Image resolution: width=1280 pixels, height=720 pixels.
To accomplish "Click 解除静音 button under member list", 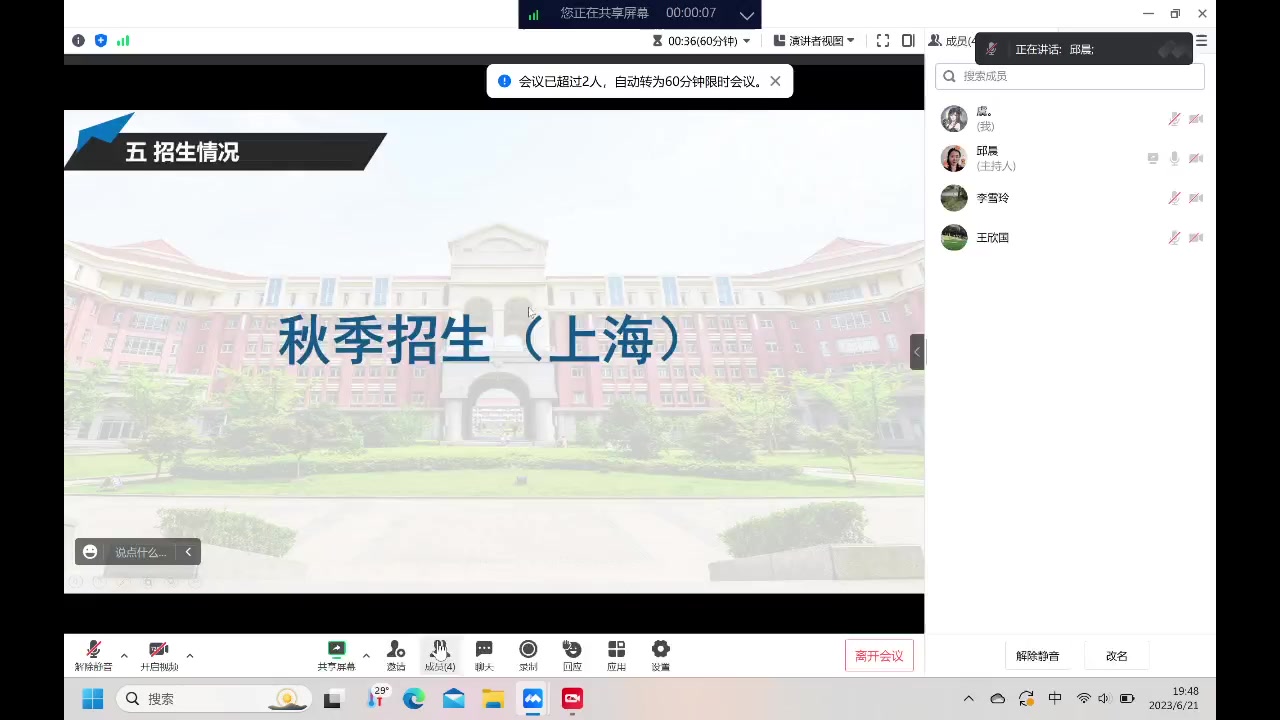I will click(x=1037, y=656).
